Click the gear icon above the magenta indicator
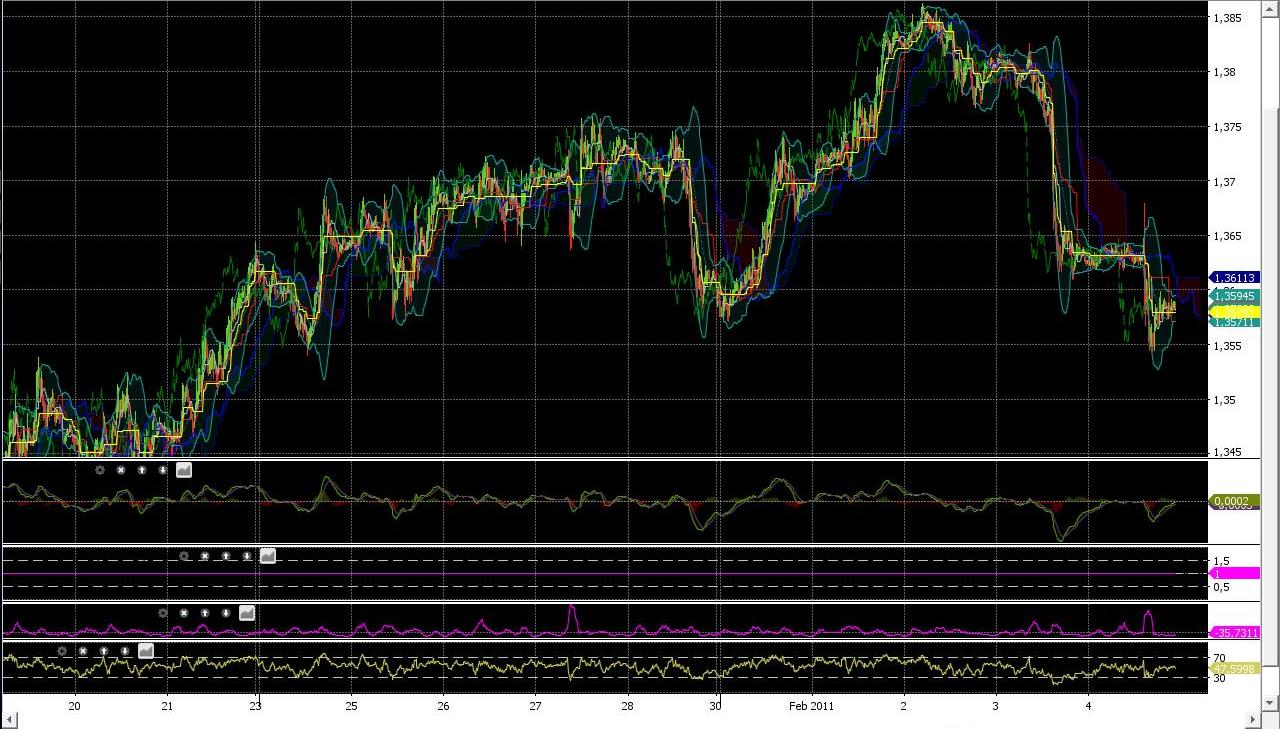This screenshot has width=1280, height=729. (163, 613)
